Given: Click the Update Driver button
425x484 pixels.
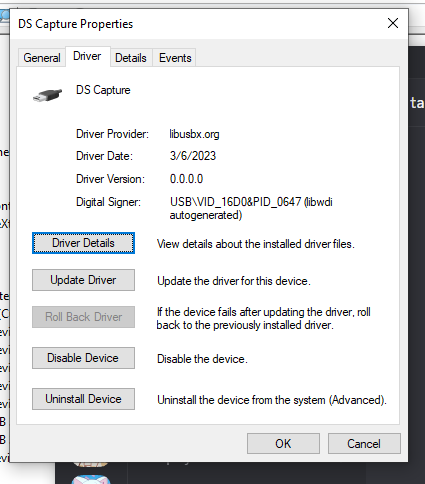Looking at the screenshot, I should 83,280.
